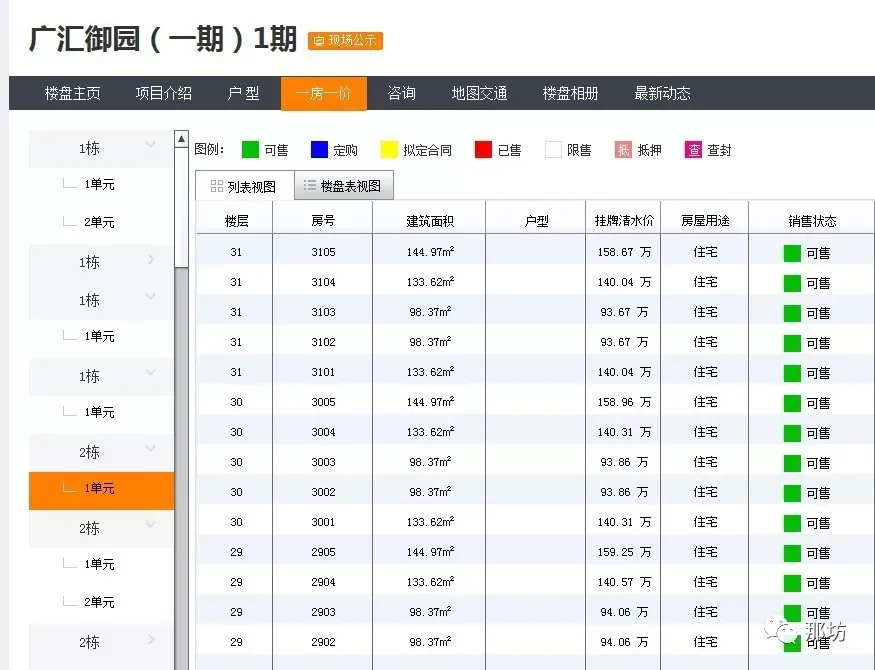Viewport: 875px width, 670px height.
Task: Click room number 3003
Action: (323, 462)
